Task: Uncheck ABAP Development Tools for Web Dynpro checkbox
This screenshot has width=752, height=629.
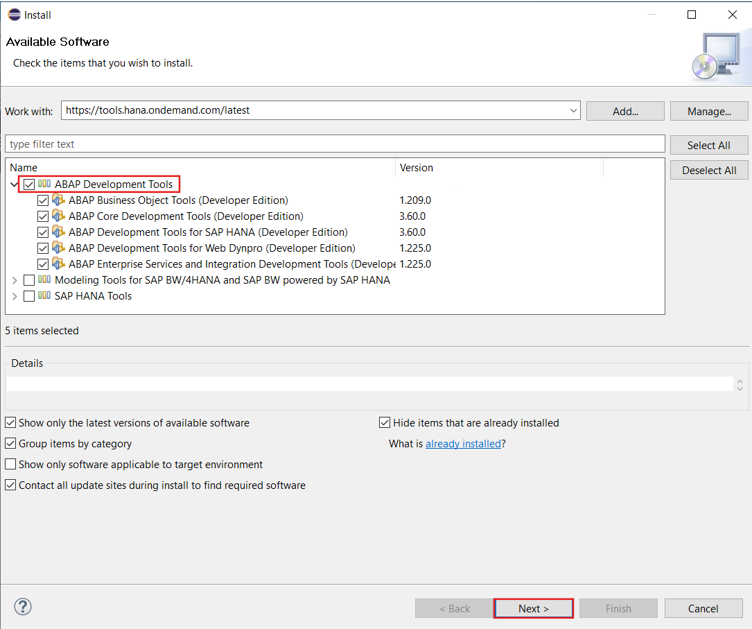Action: [43, 248]
